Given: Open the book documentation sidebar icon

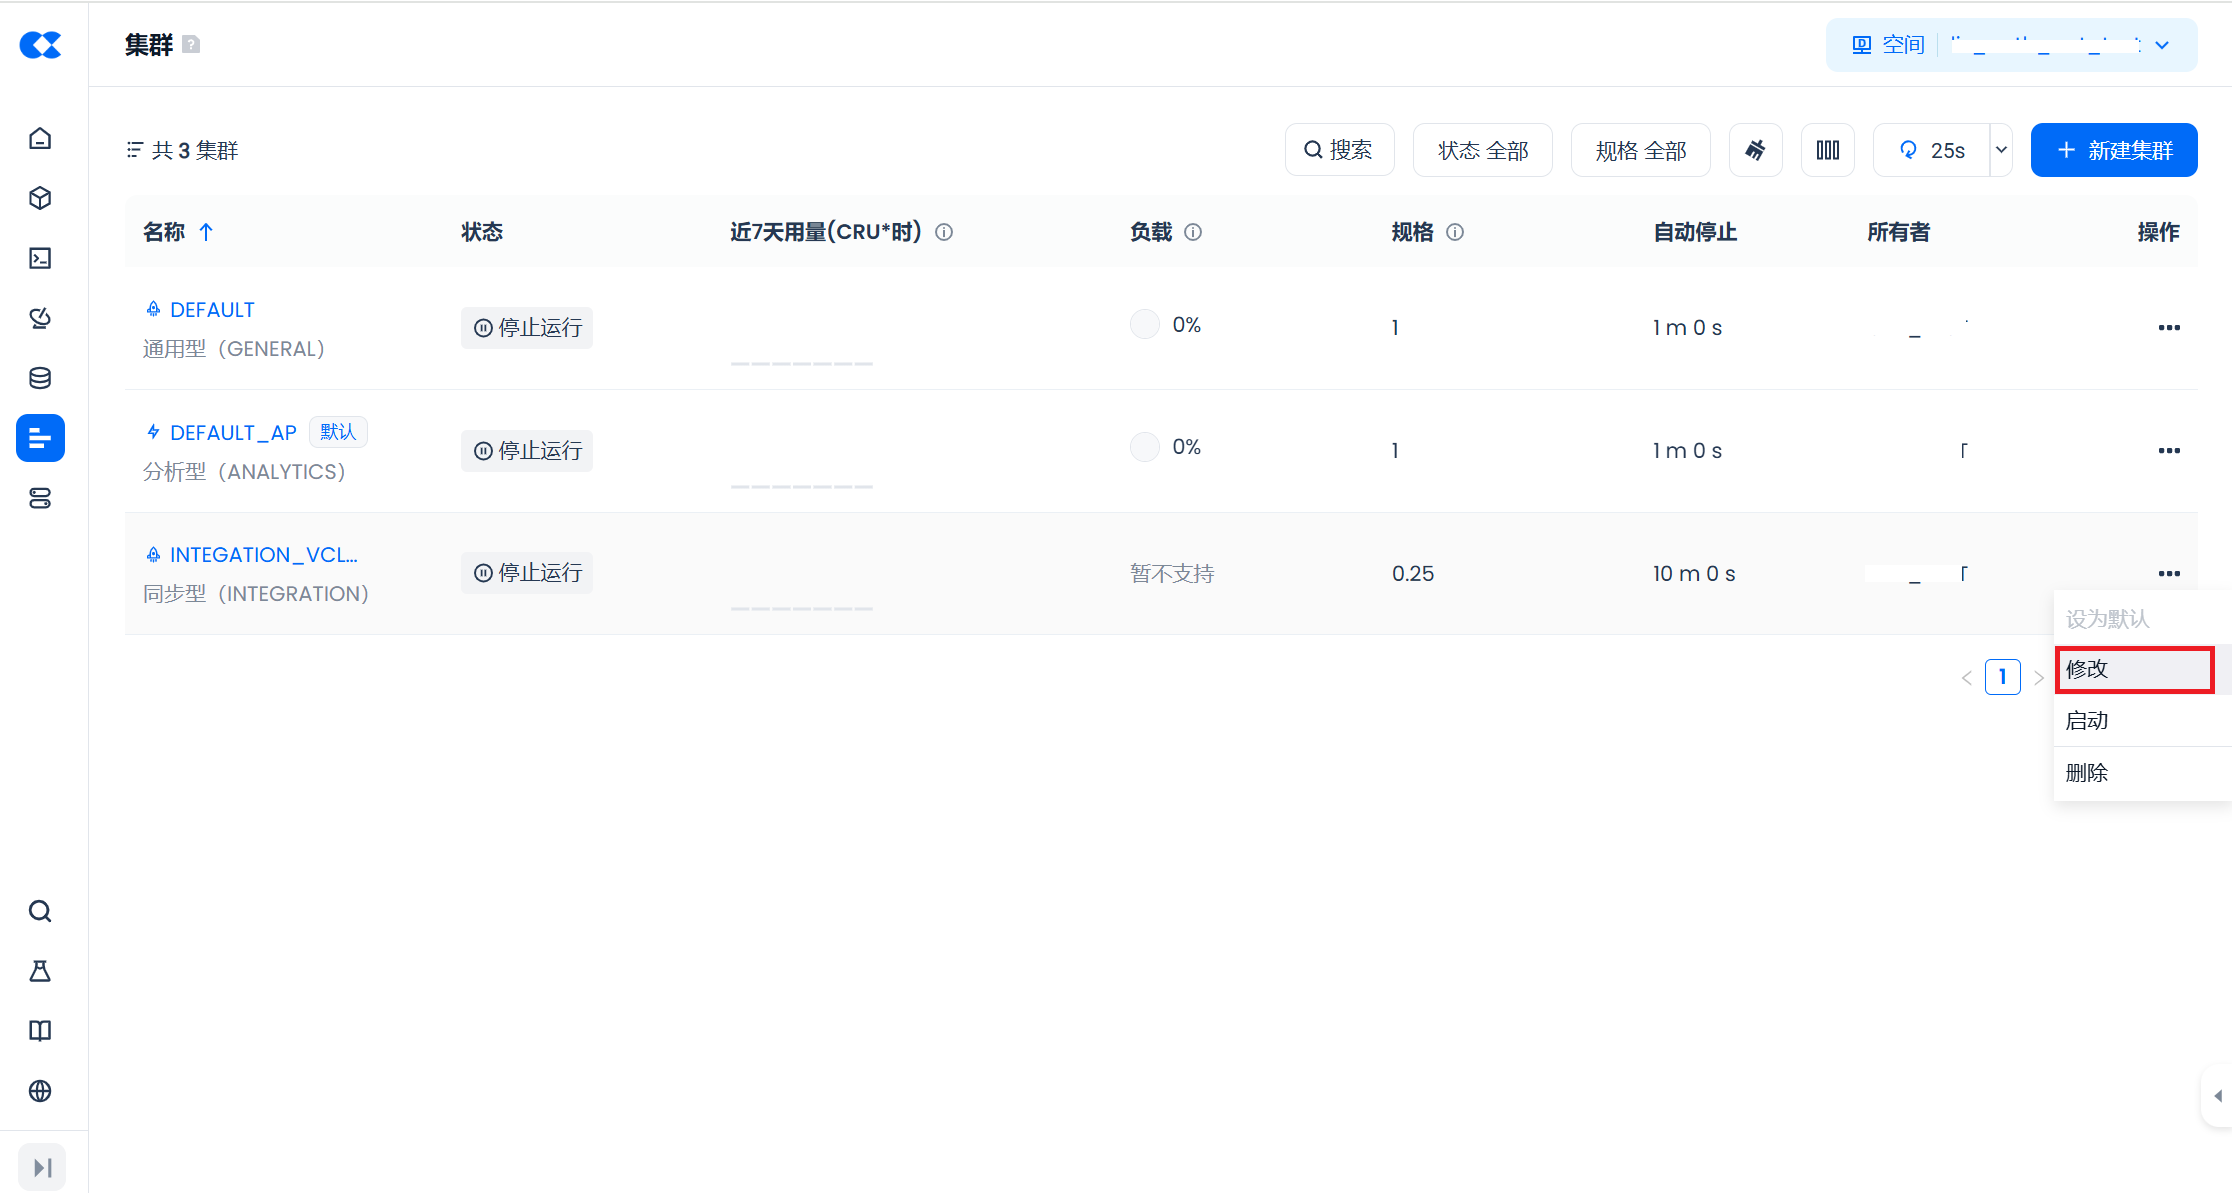Looking at the screenshot, I should pyautogui.click(x=40, y=1031).
